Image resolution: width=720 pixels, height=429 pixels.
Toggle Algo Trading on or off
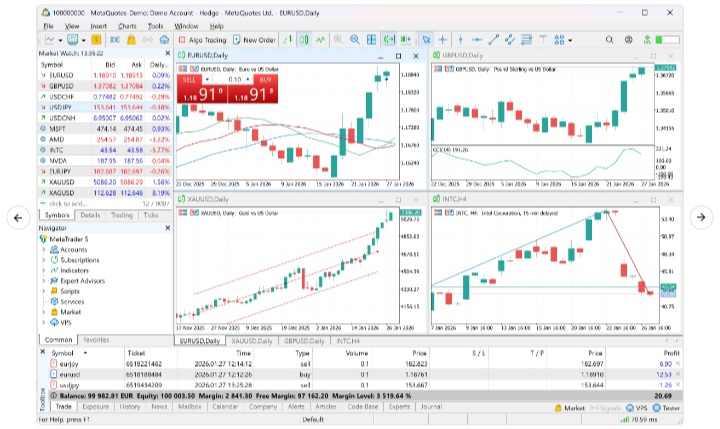(202, 40)
